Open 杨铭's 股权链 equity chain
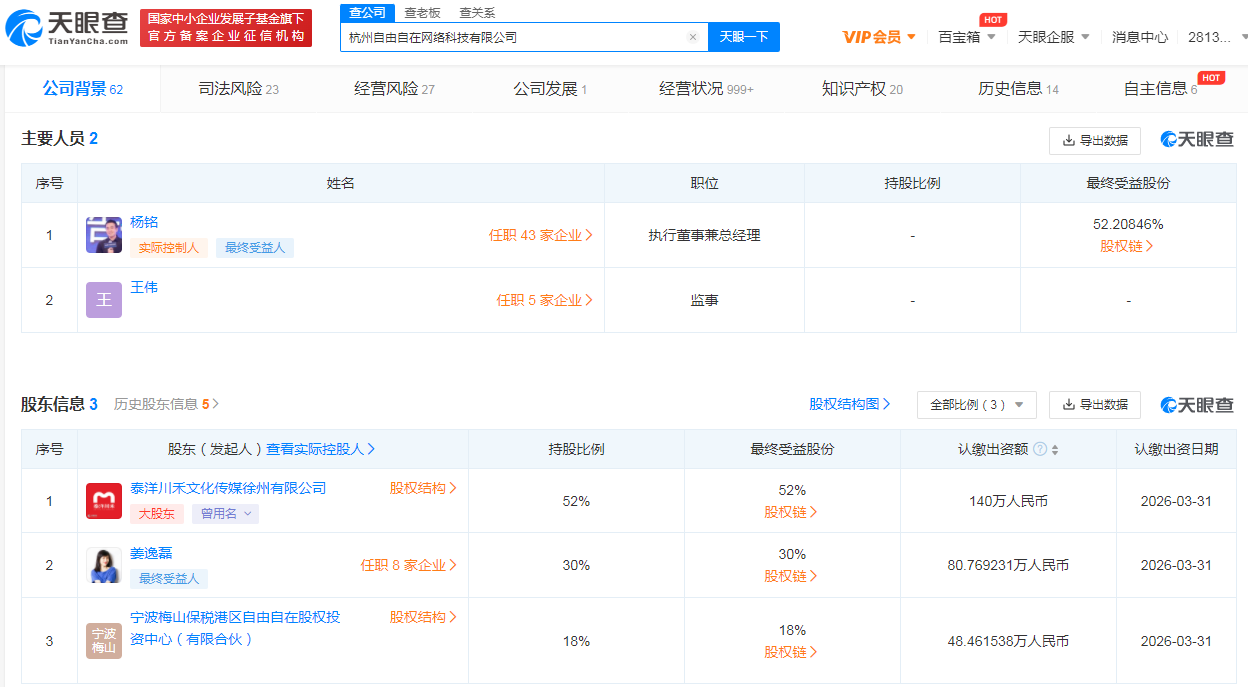1248x687 pixels. [x=1127, y=246]
